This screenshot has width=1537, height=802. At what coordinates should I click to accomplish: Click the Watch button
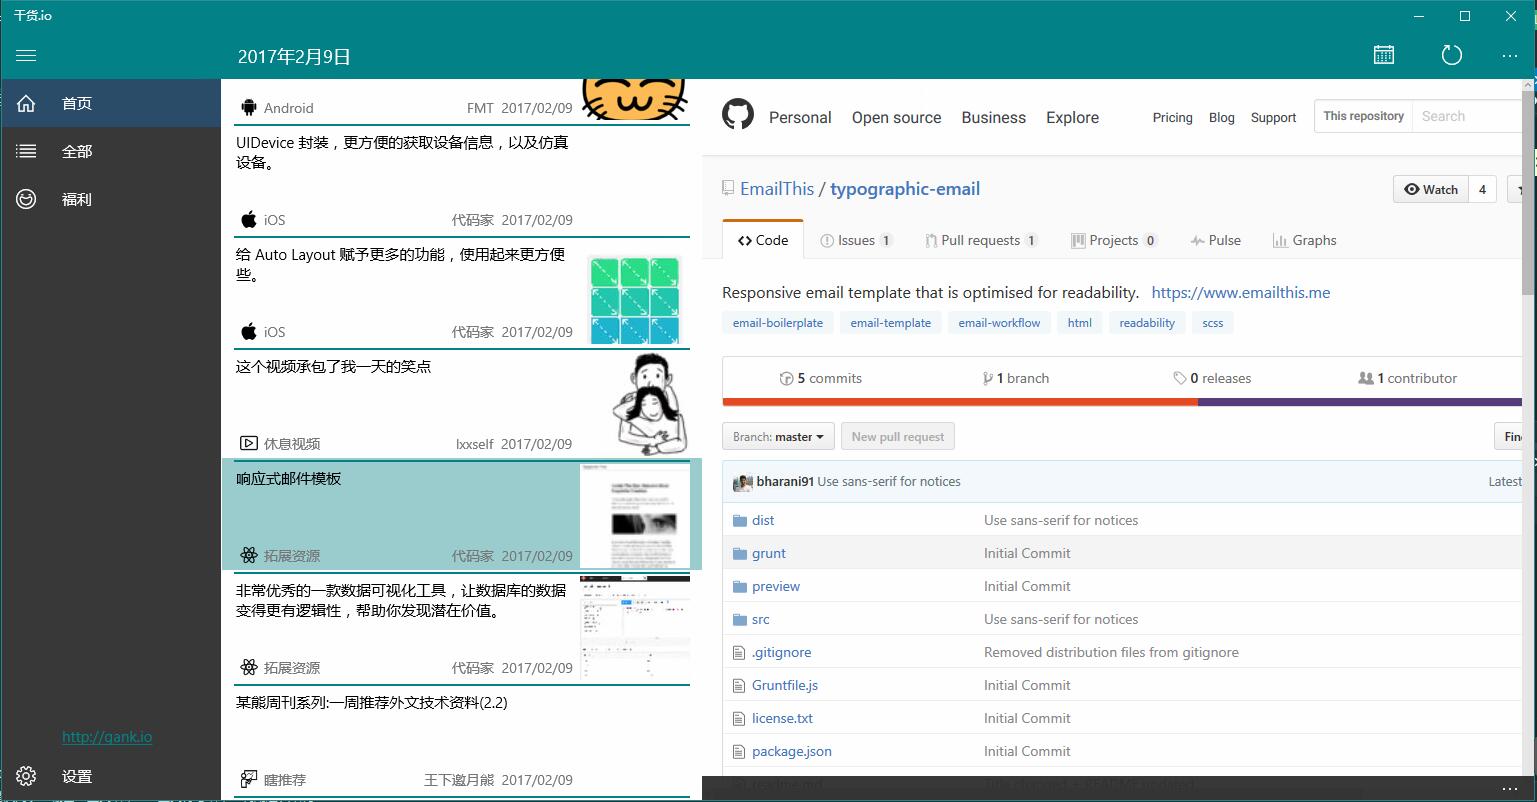click(1431, 189)
